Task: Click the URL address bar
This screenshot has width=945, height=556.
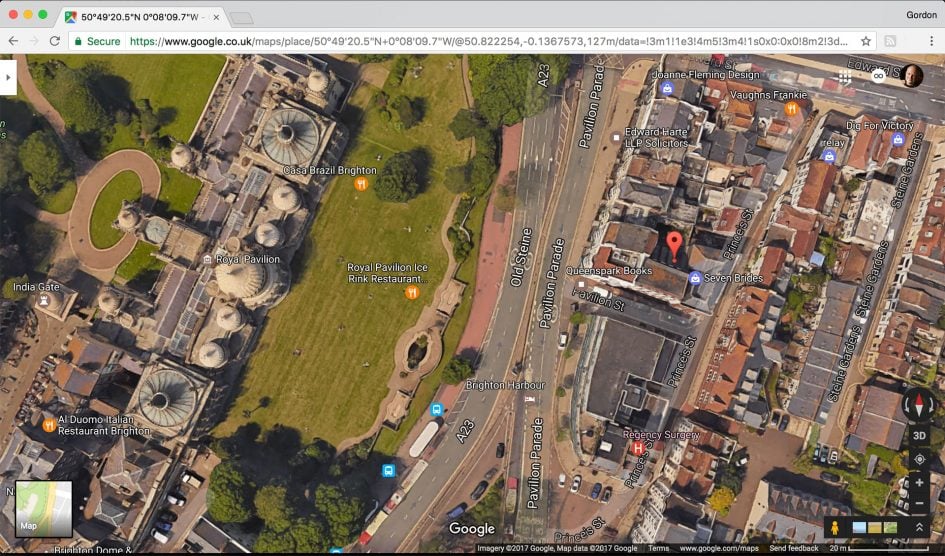Action: click(x=480, y=41)
